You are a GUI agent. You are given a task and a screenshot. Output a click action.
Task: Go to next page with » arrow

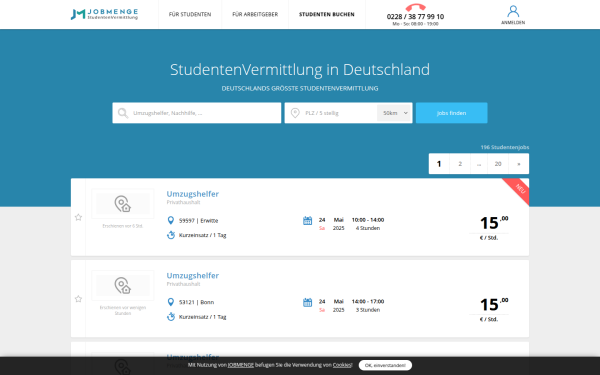[x=519, y=164]
